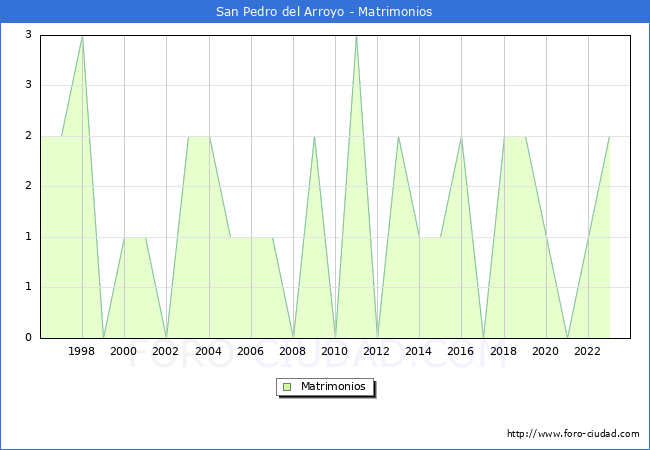Click the 2004 x-axis year label
This screenshot has height=450, width=650.
click(208, 351)
